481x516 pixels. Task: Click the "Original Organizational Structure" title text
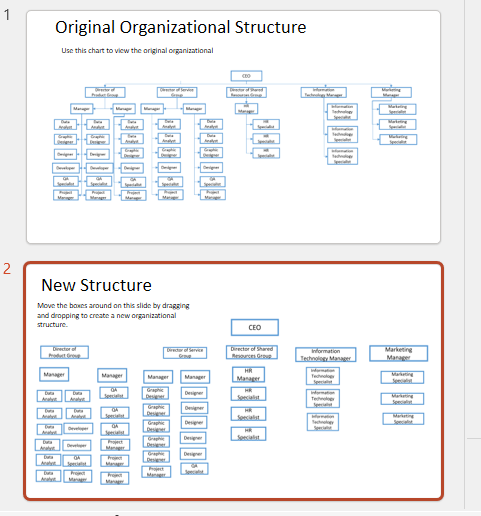pos(180,27)
